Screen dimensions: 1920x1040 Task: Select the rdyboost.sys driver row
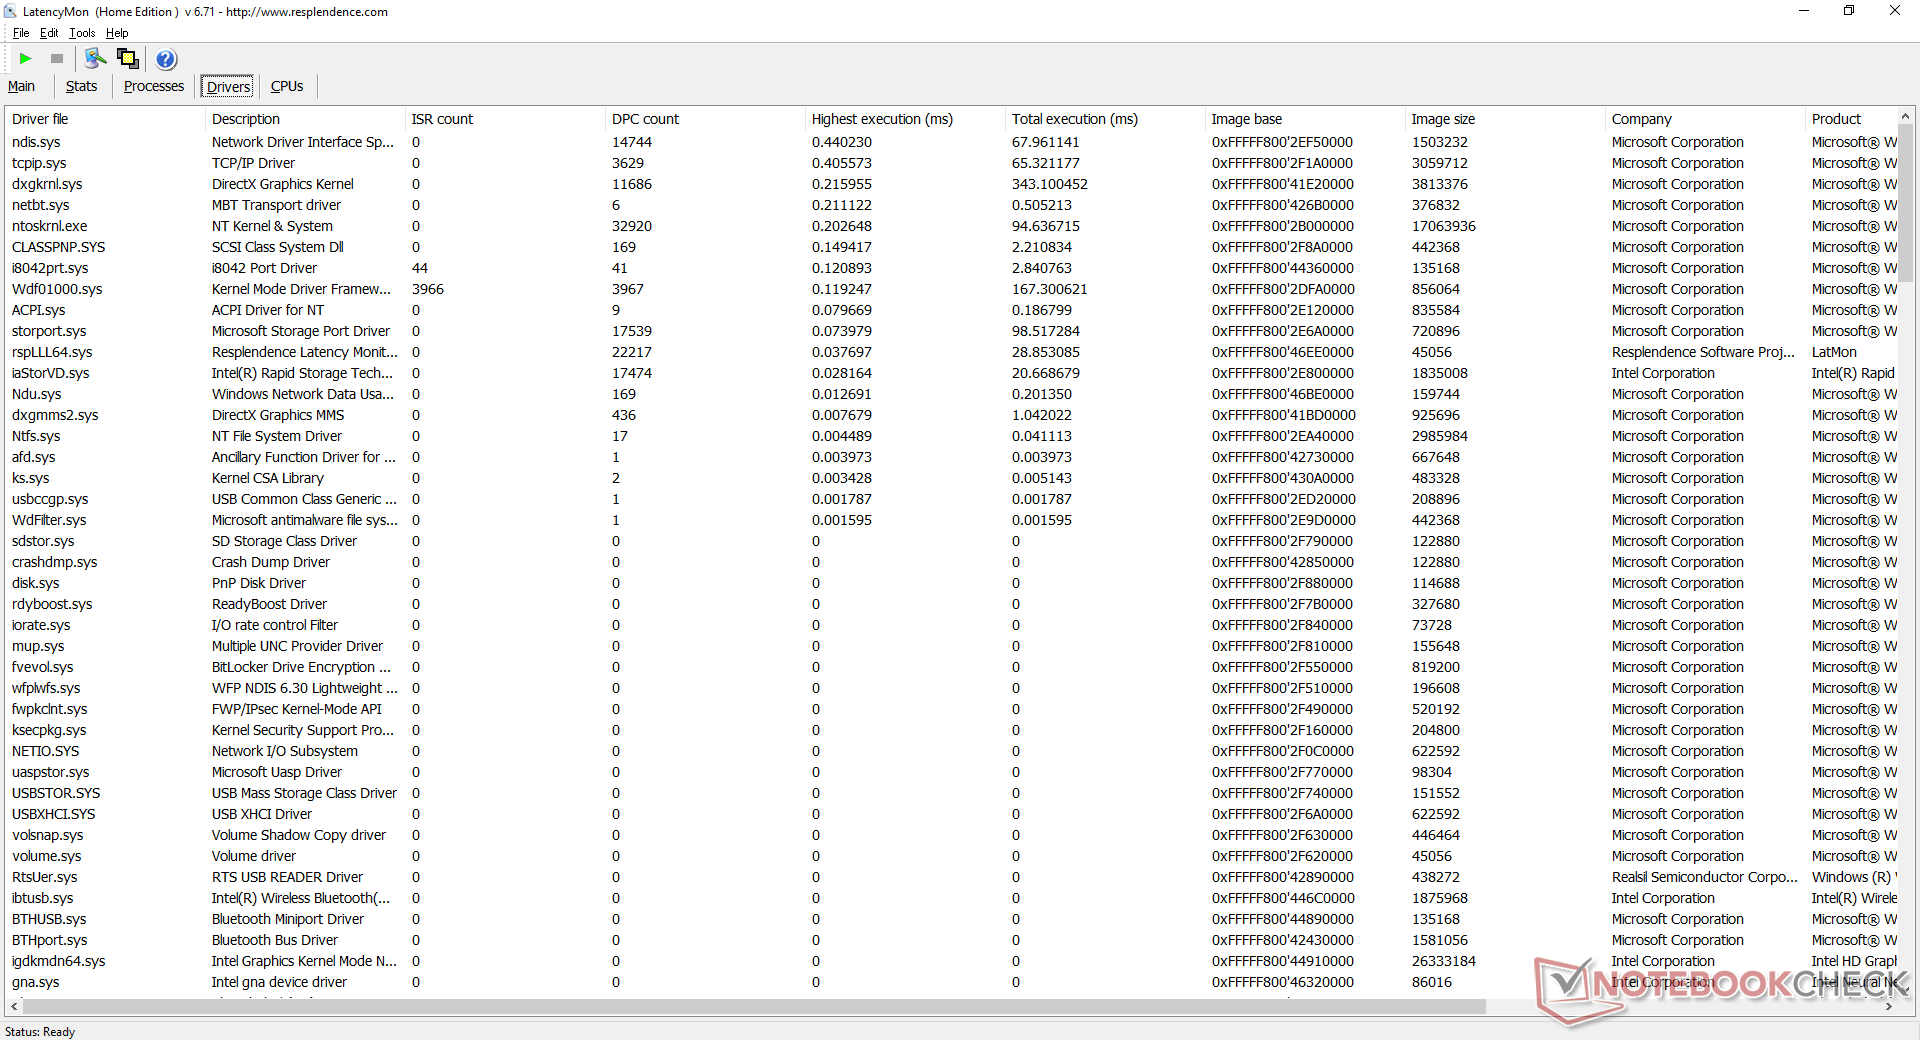coord(951,604)
